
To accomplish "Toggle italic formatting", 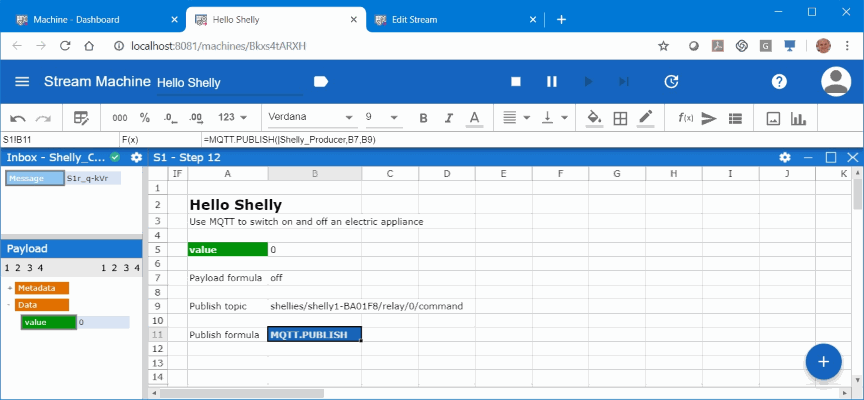I will [x=448, y=118].
